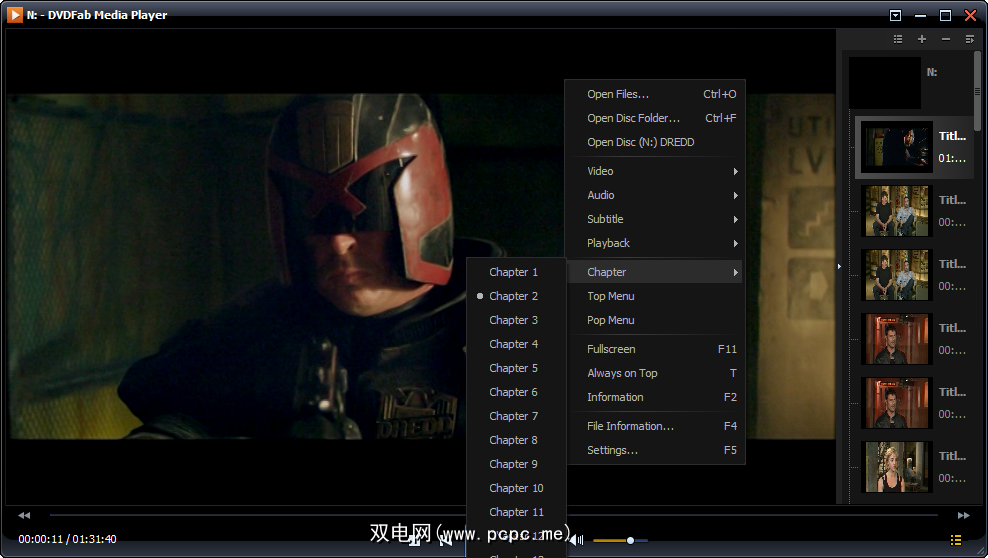Click the minus icon to remove from playlist

pyautogui.click(x=946, y=39)
